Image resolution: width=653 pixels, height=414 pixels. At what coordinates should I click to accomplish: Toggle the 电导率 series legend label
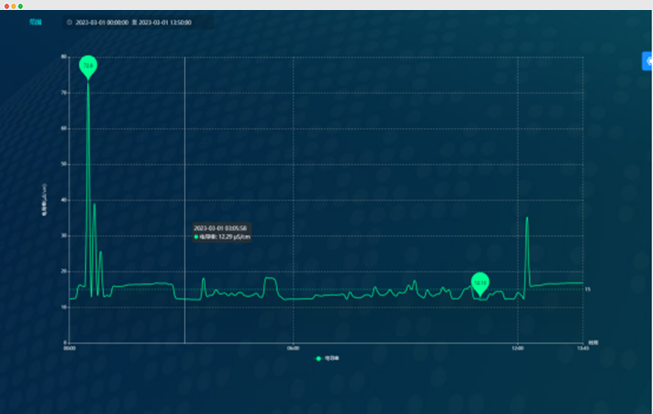coord(330,357)
